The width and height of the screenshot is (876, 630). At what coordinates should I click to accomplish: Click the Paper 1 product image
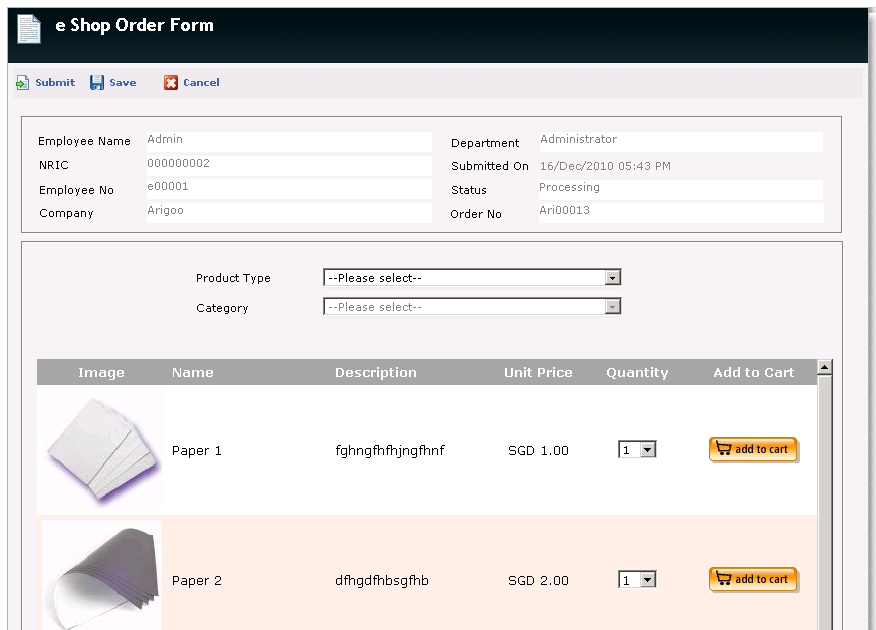(102, 450)
